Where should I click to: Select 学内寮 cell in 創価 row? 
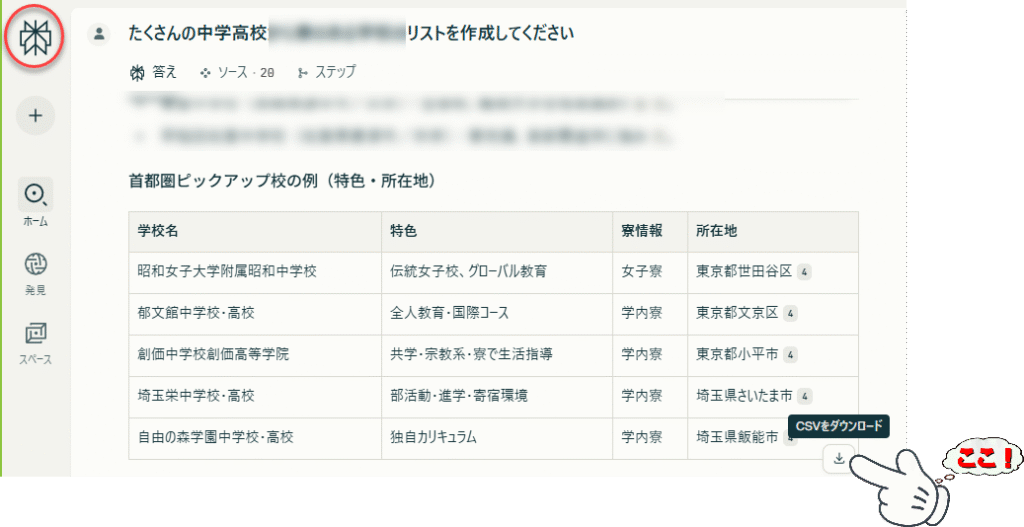click(650, 355)
